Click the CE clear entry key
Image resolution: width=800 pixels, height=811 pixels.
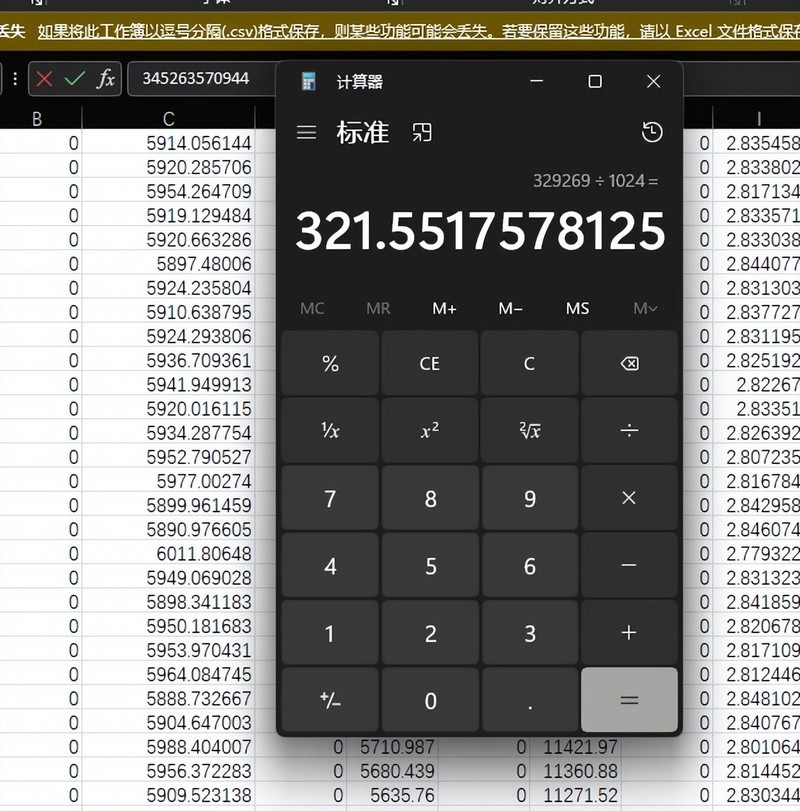tap(430, 364)
